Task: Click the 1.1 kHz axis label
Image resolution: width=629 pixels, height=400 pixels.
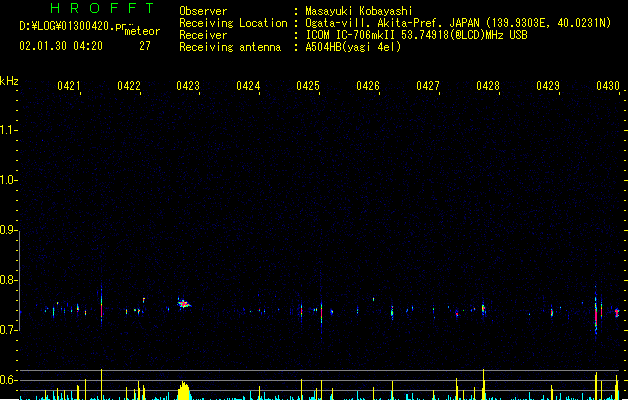Action: point(8,130)
